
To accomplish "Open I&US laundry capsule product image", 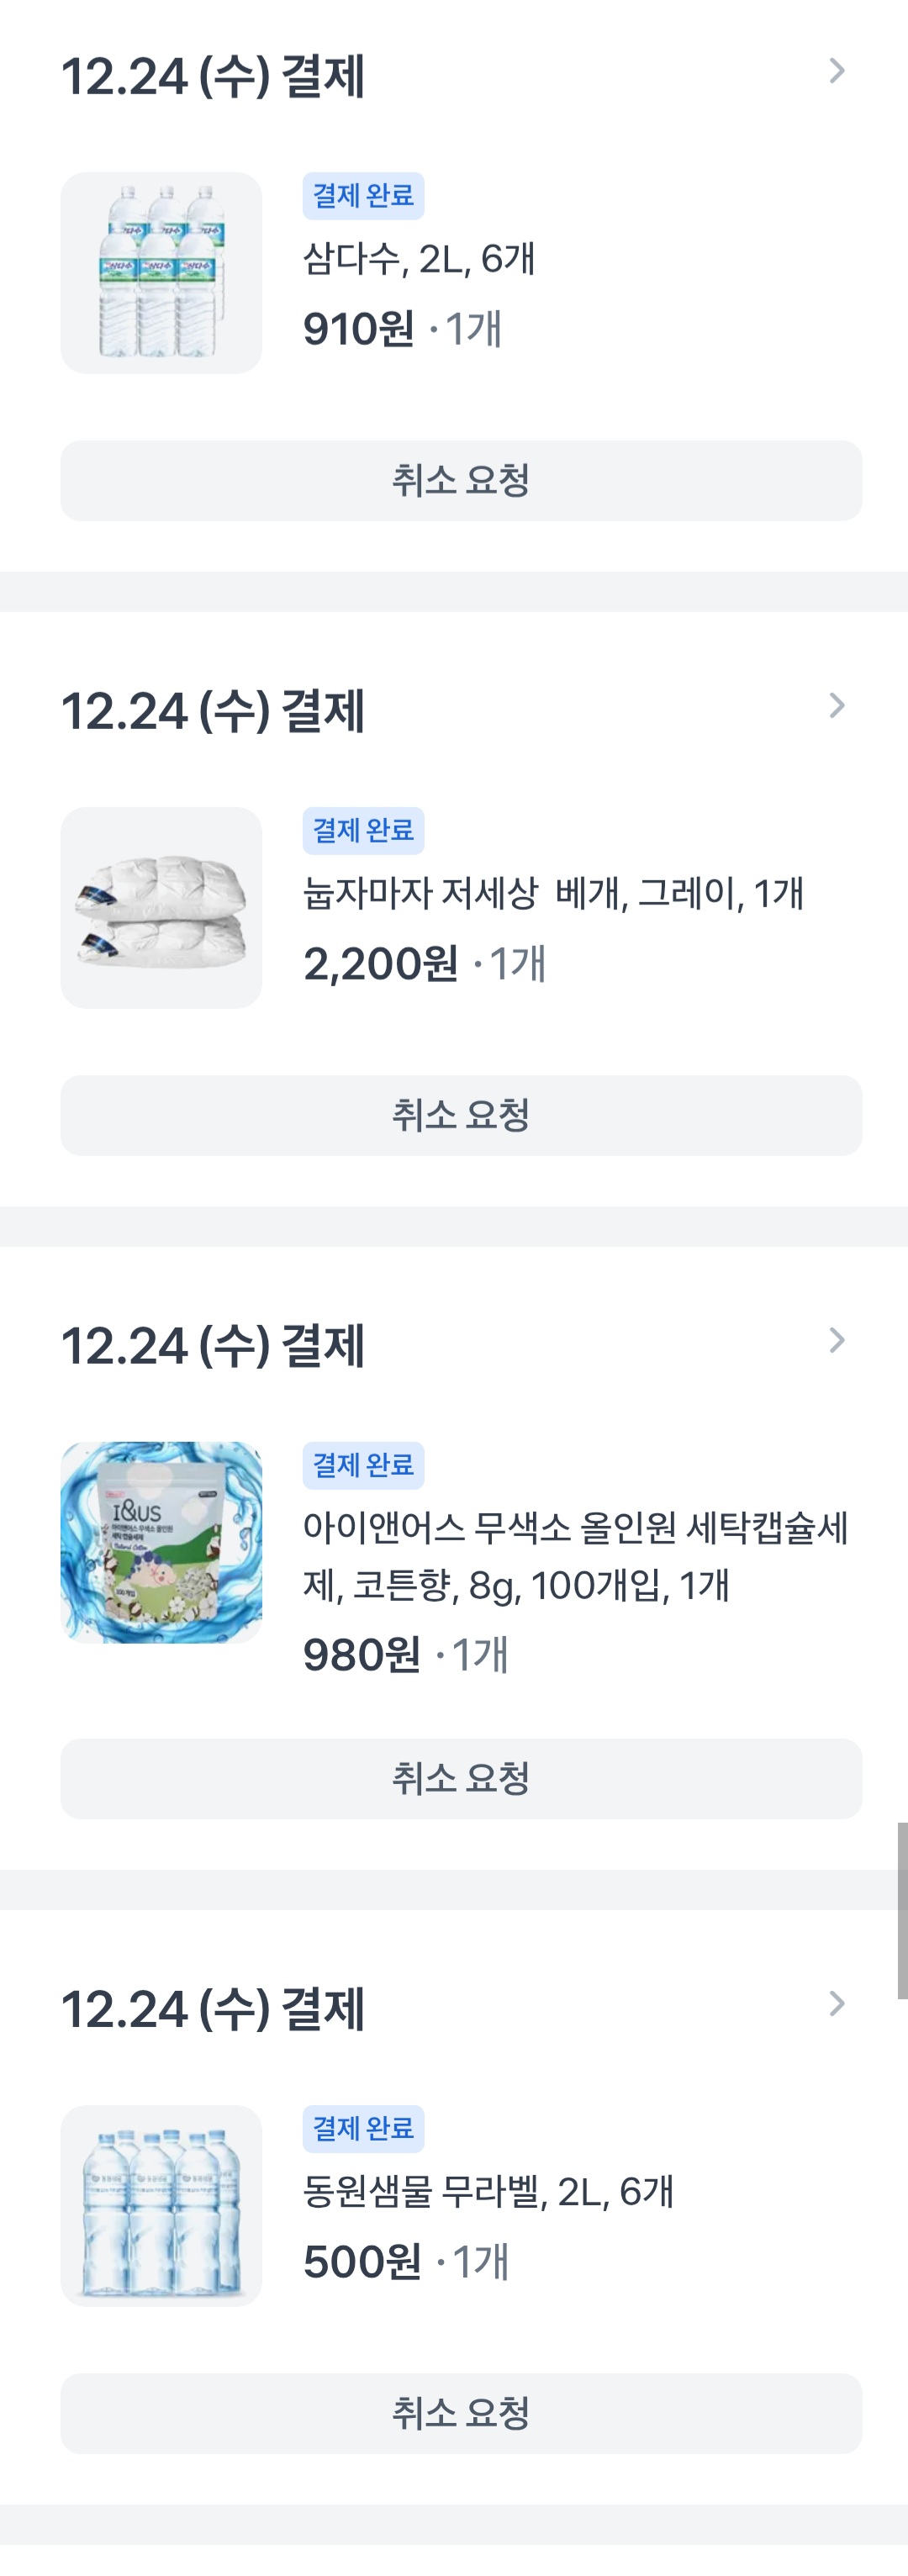I will pos(161,1542).
